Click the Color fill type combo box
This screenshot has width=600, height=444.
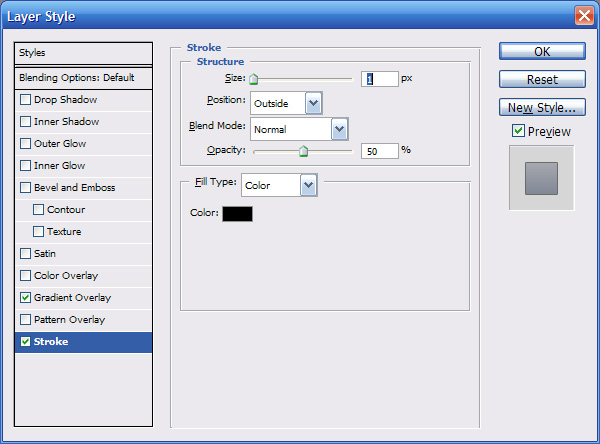click(x=279, y=185)
